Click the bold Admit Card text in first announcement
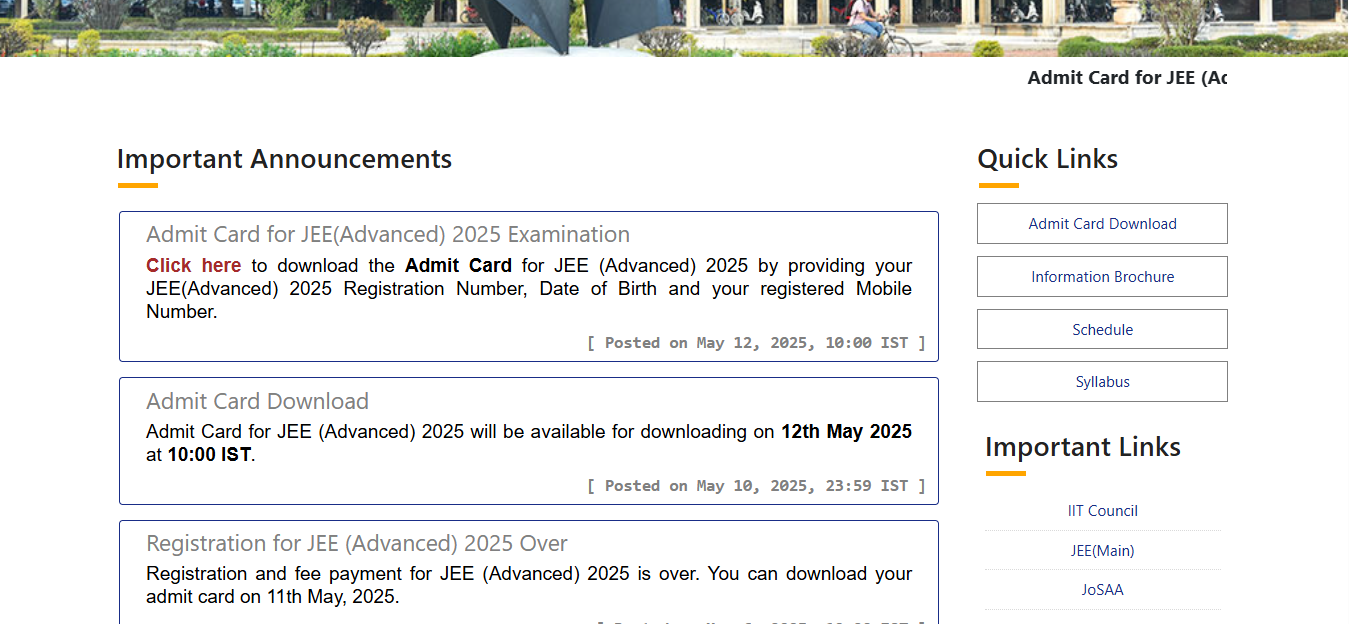 tap(459, 265)
